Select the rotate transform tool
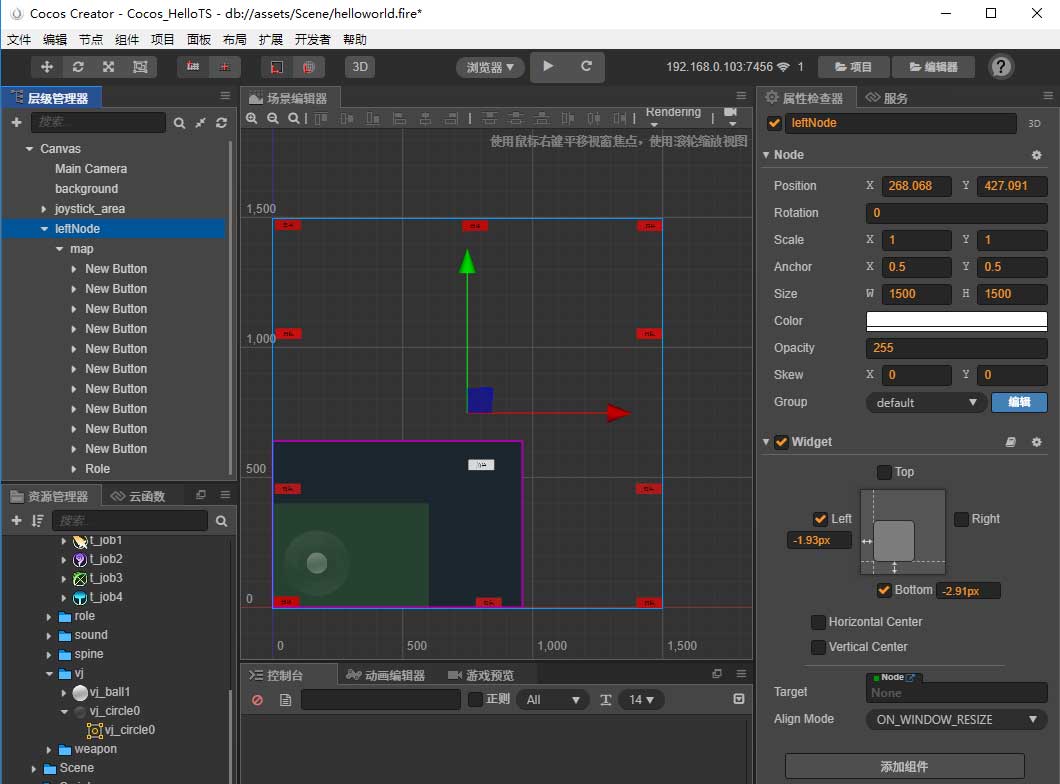1060x784 pixels. tap(78, 67)
